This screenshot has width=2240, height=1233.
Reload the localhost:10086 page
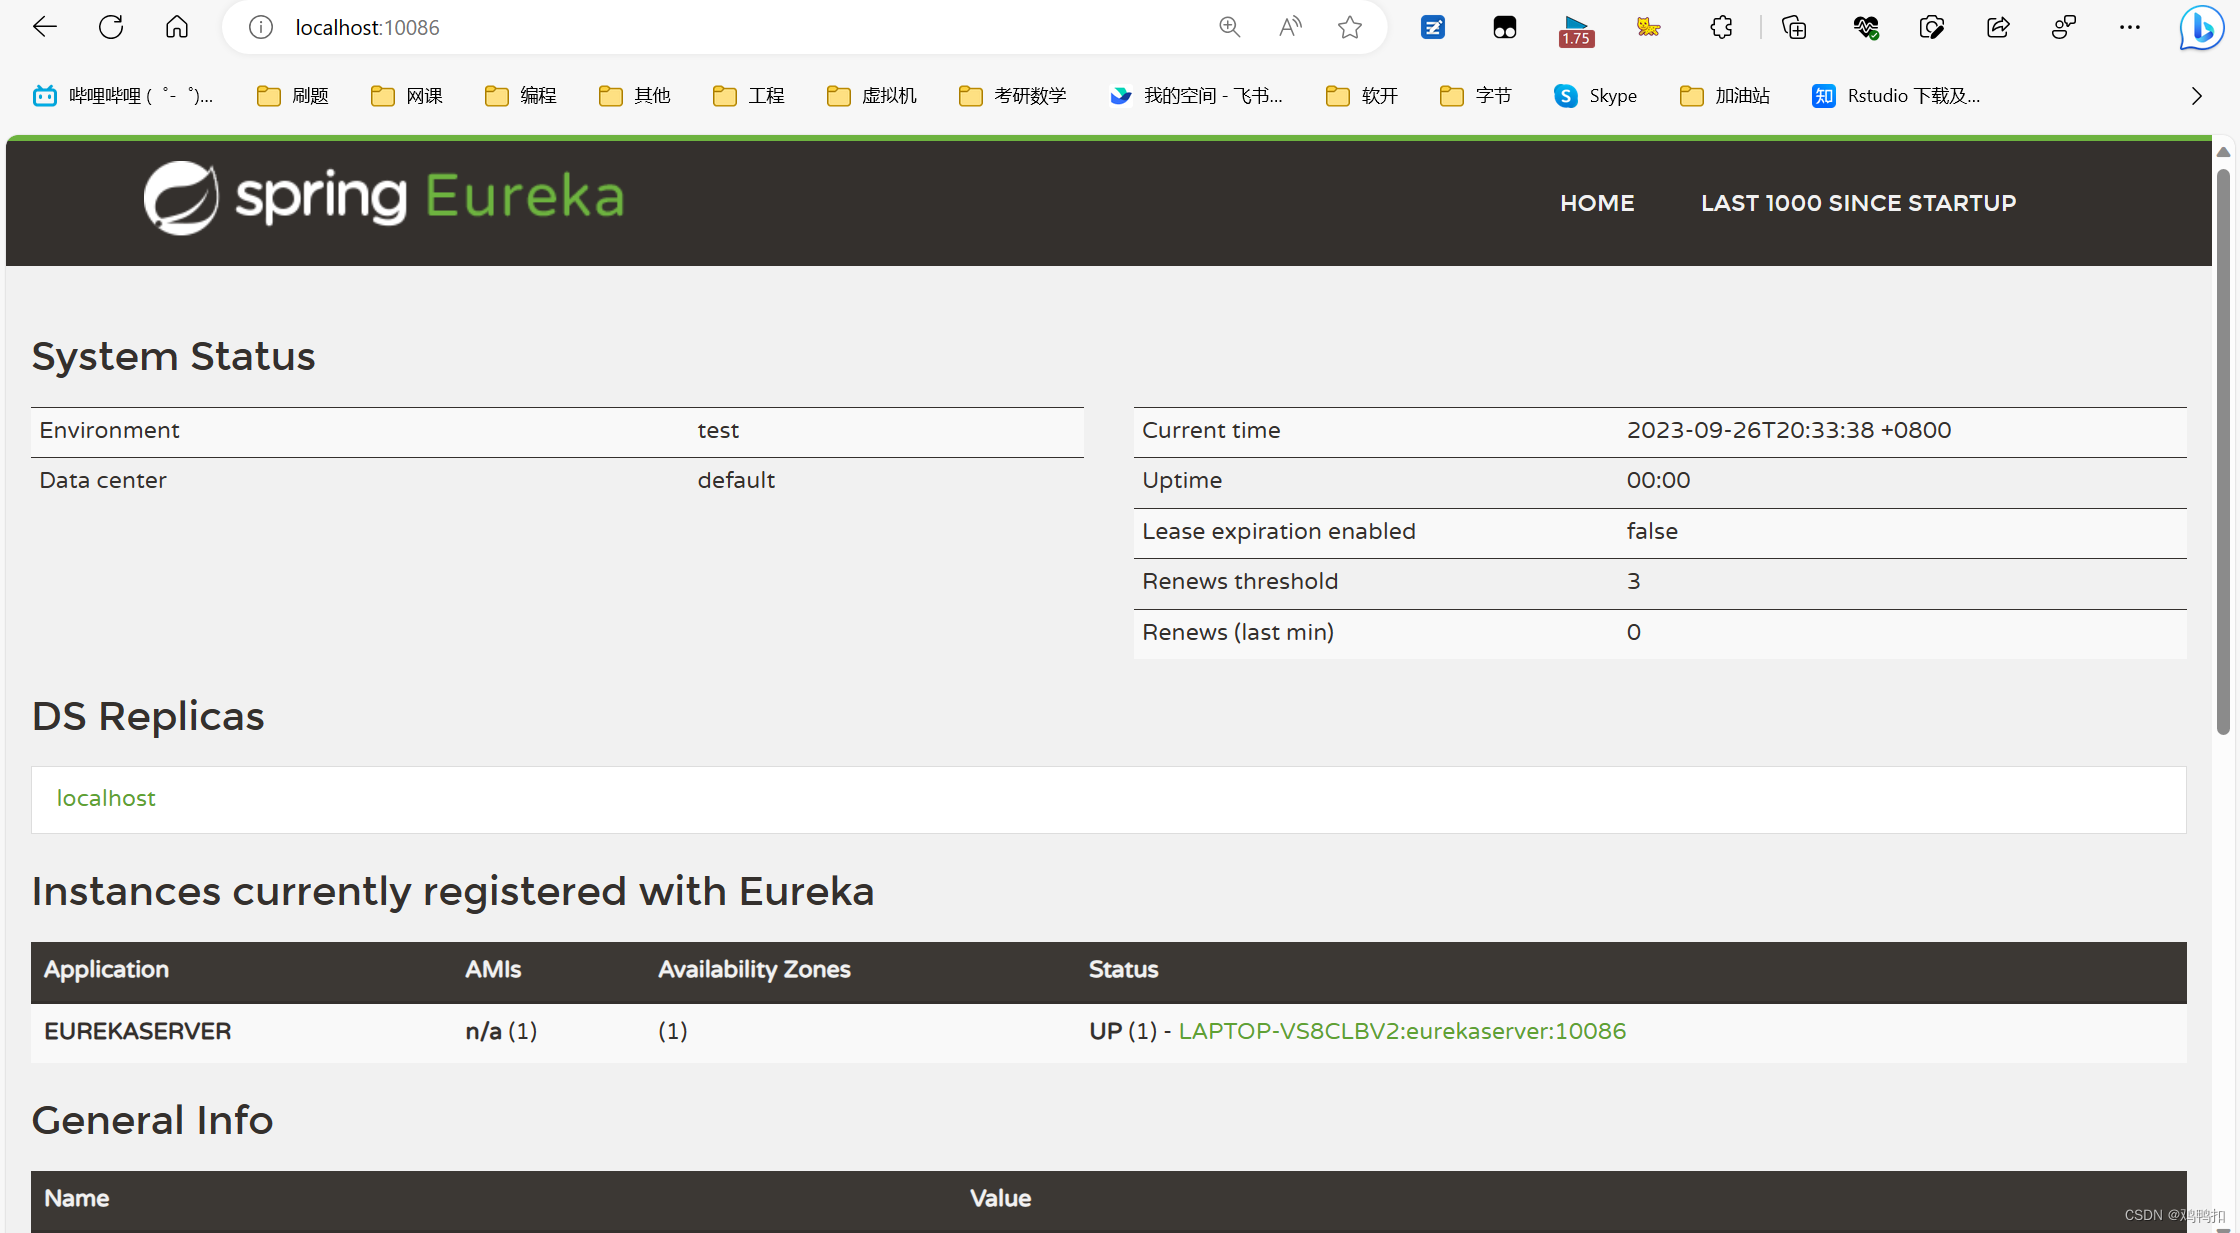pyautogui.click(x=111, y=27)
